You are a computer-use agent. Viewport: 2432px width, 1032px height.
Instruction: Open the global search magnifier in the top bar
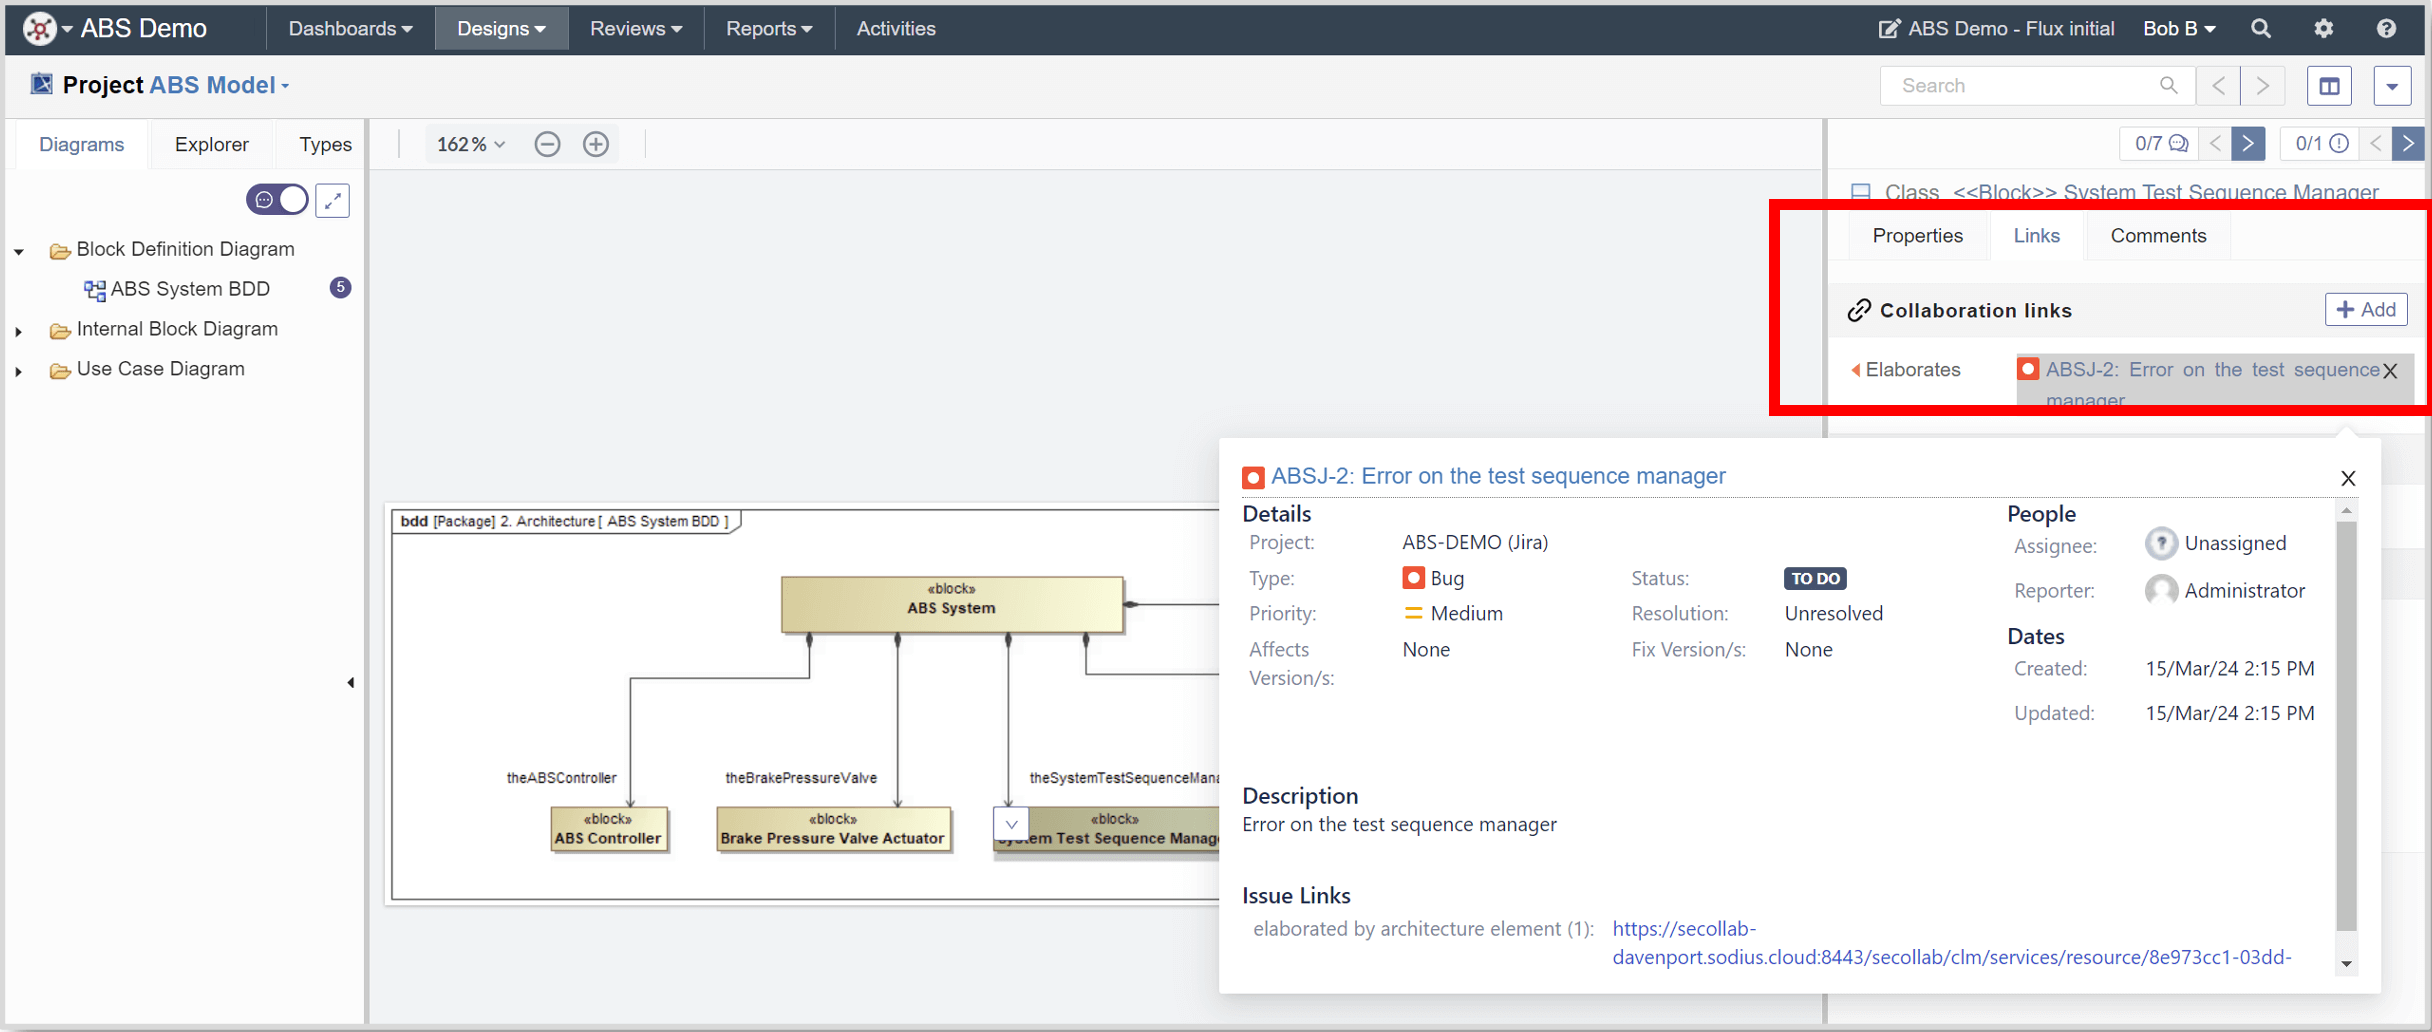point(2261,28)
